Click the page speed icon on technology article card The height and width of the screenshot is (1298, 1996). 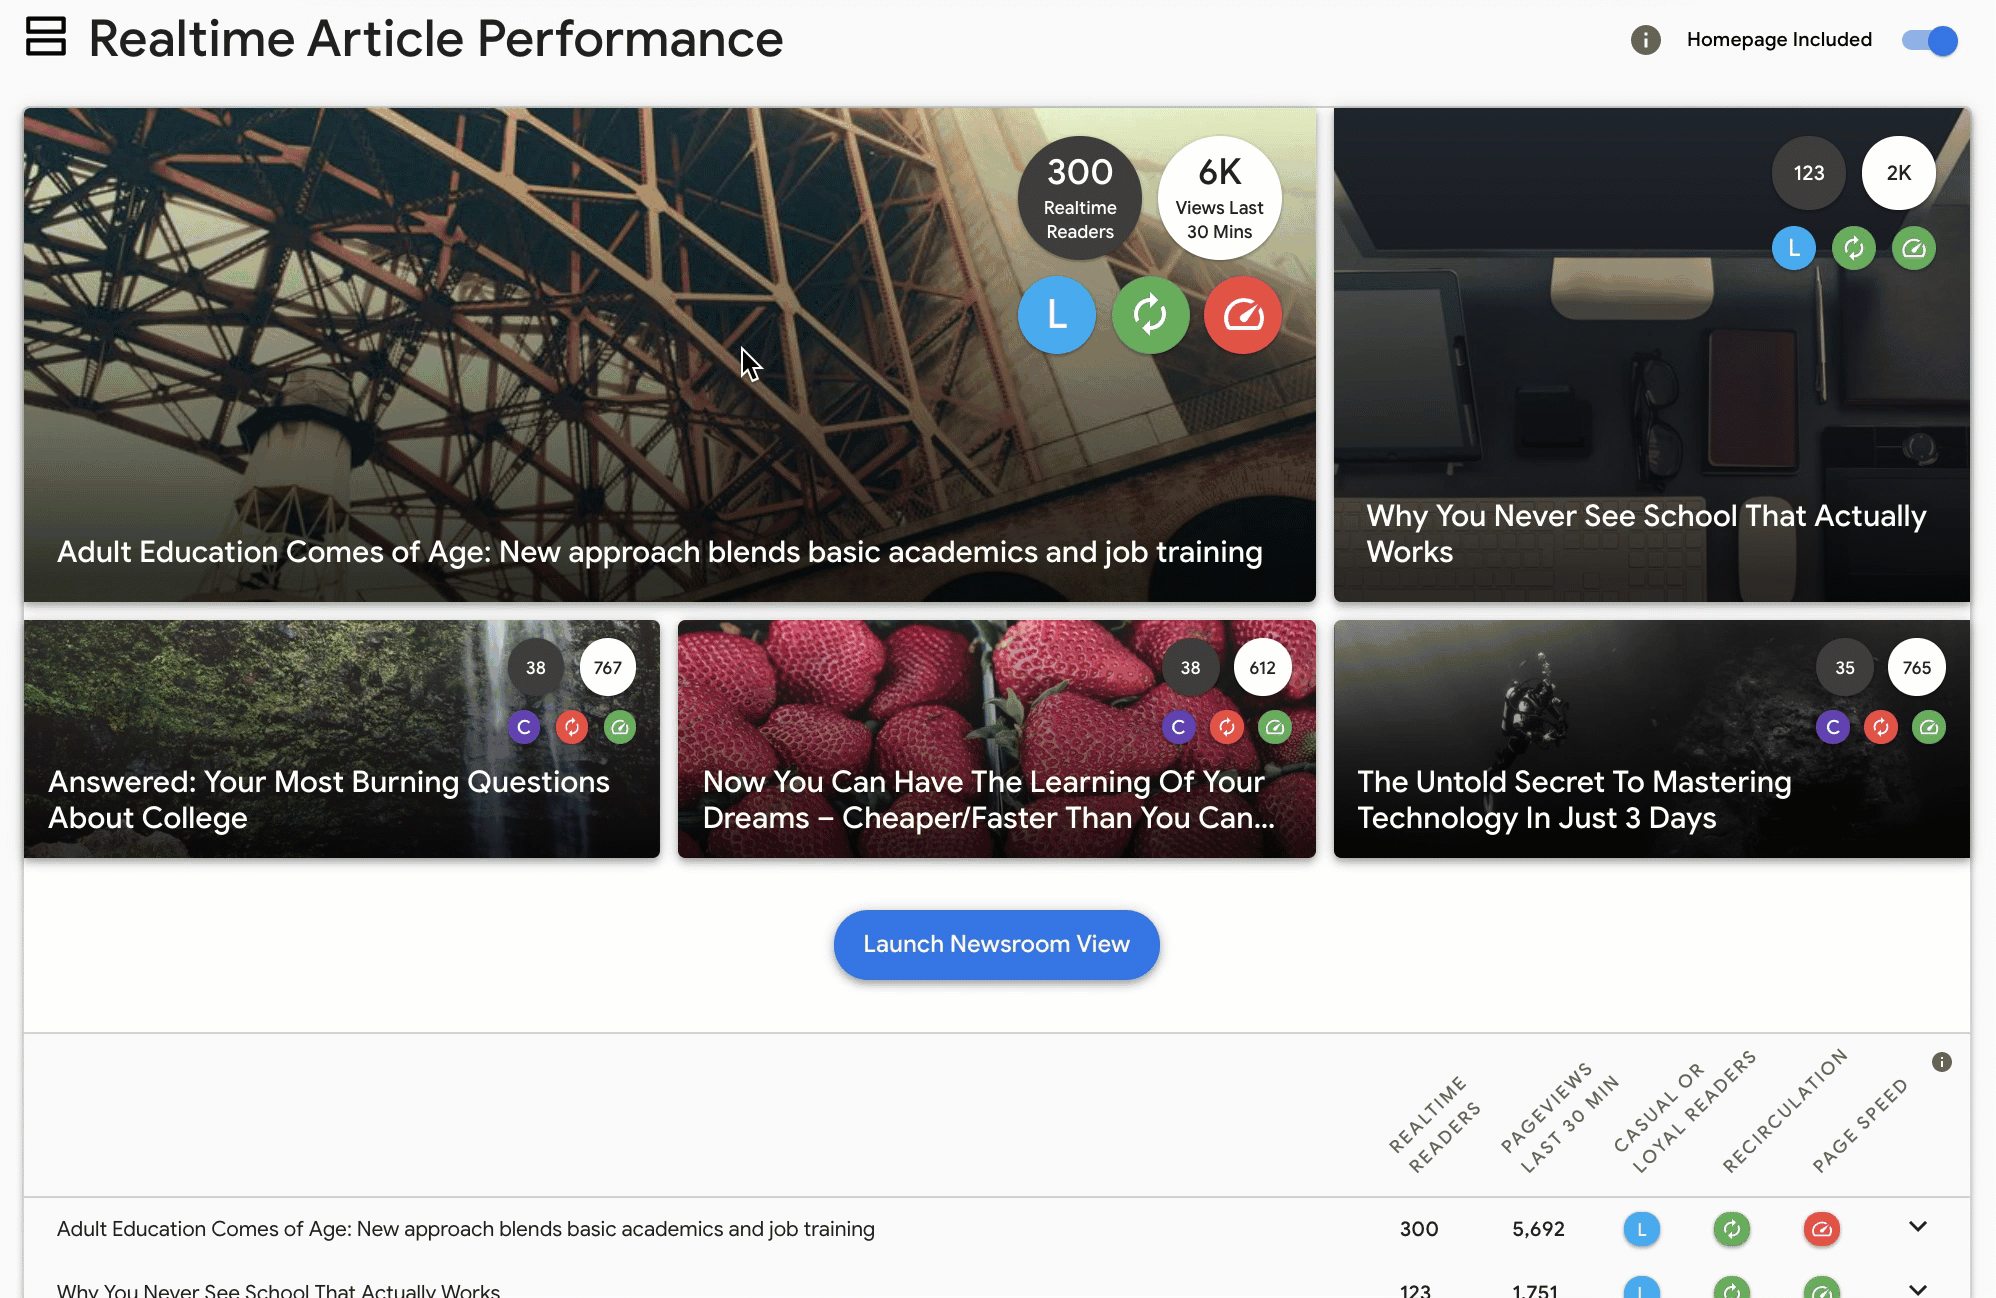click(x=1928, y=726)
